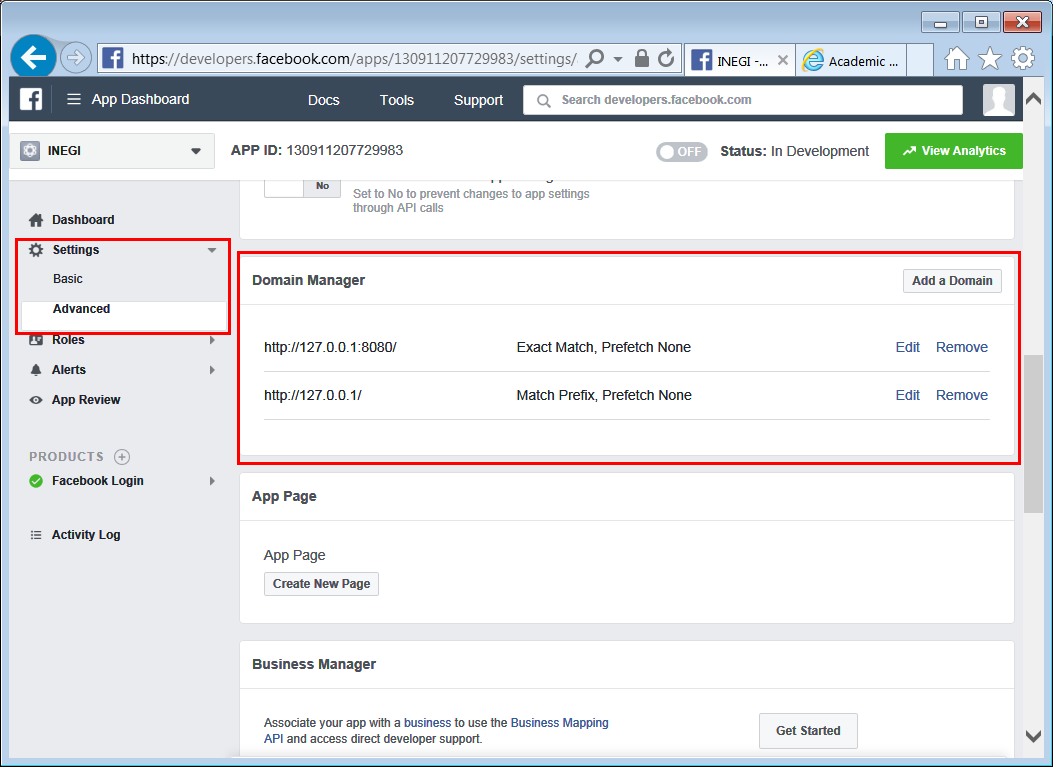This screenshot has height=767, width=1053.
Task: Click the new tab button
Action: (x=919, y=60)
